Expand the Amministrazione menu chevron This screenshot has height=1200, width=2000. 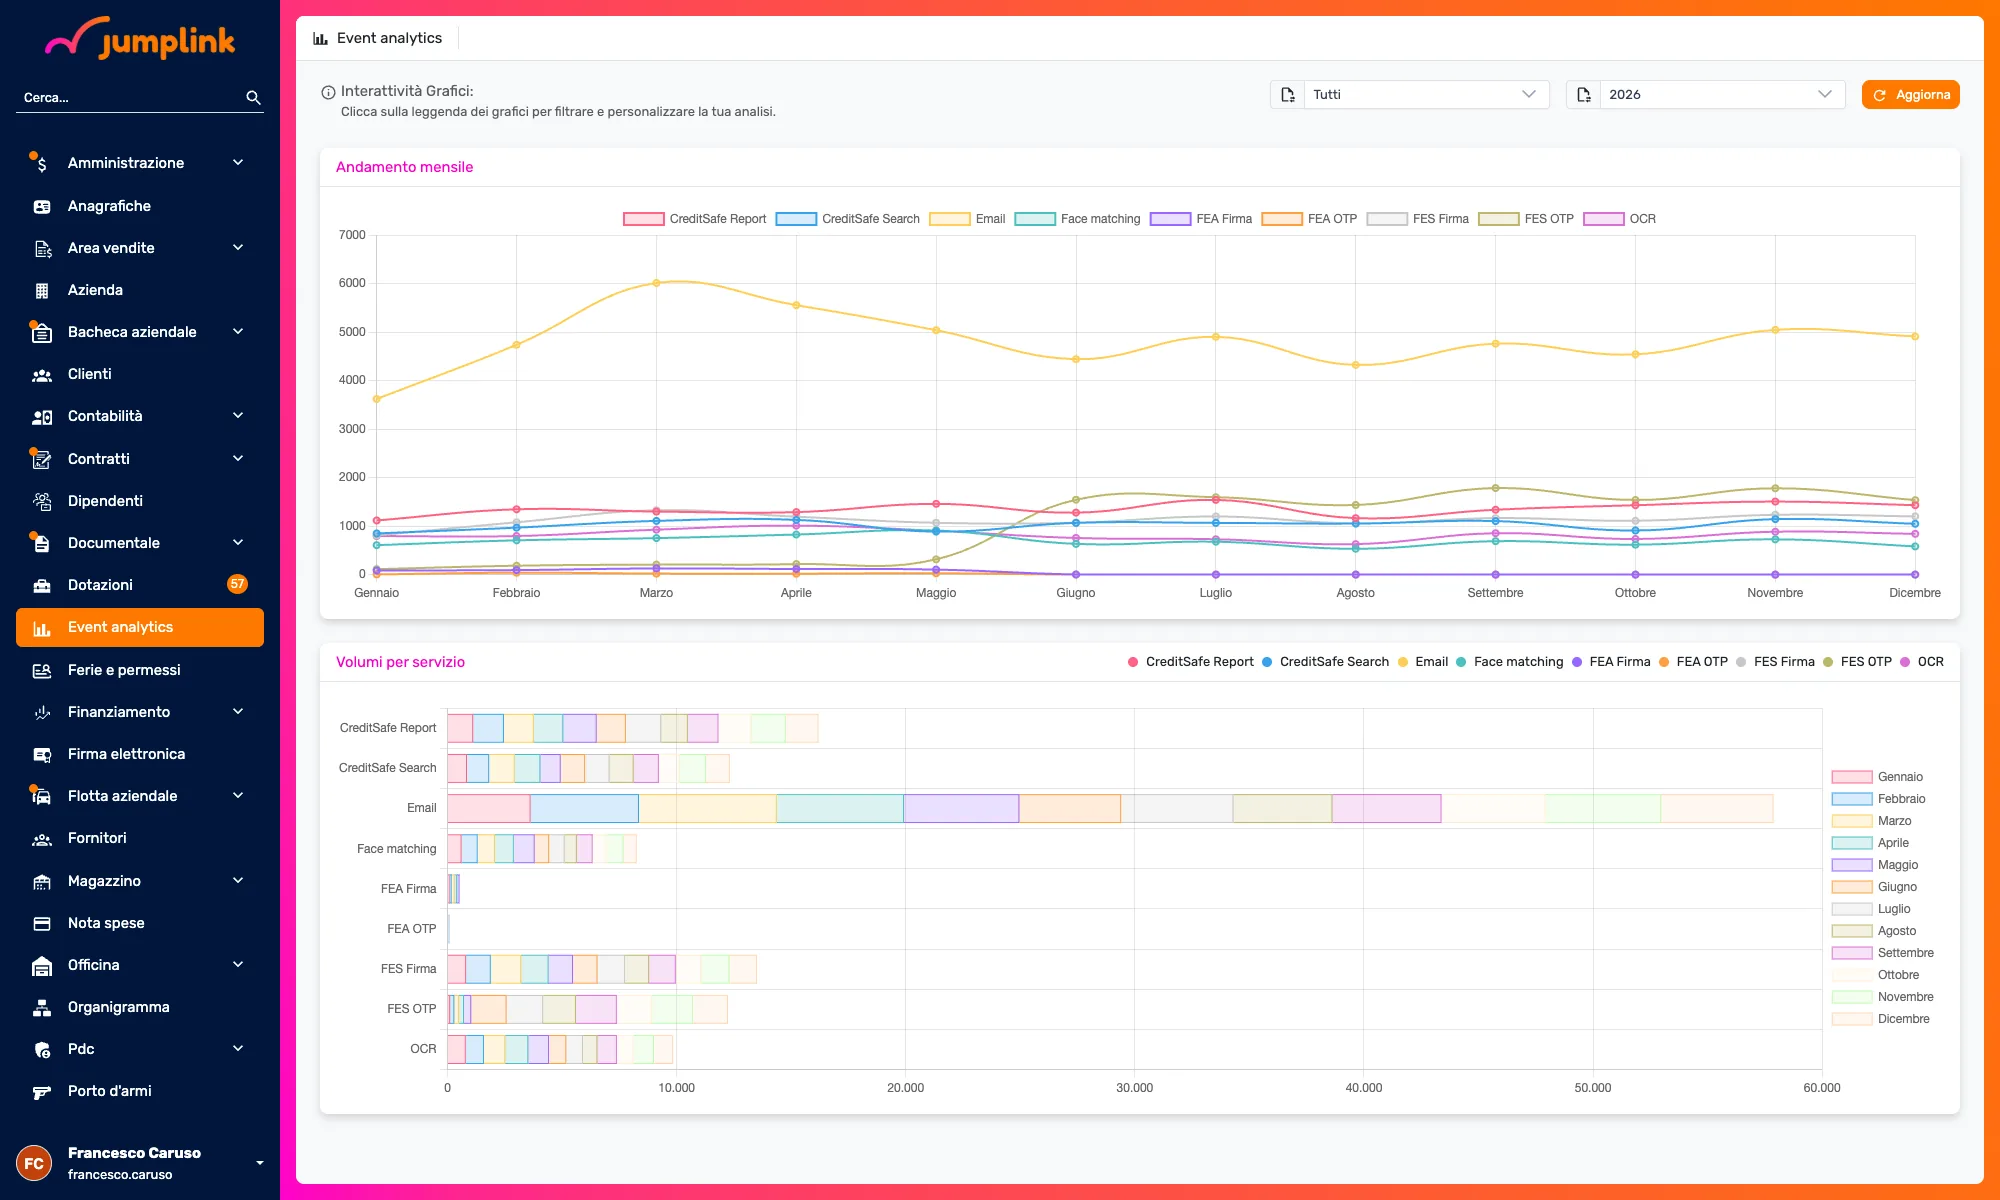point(238,163)
